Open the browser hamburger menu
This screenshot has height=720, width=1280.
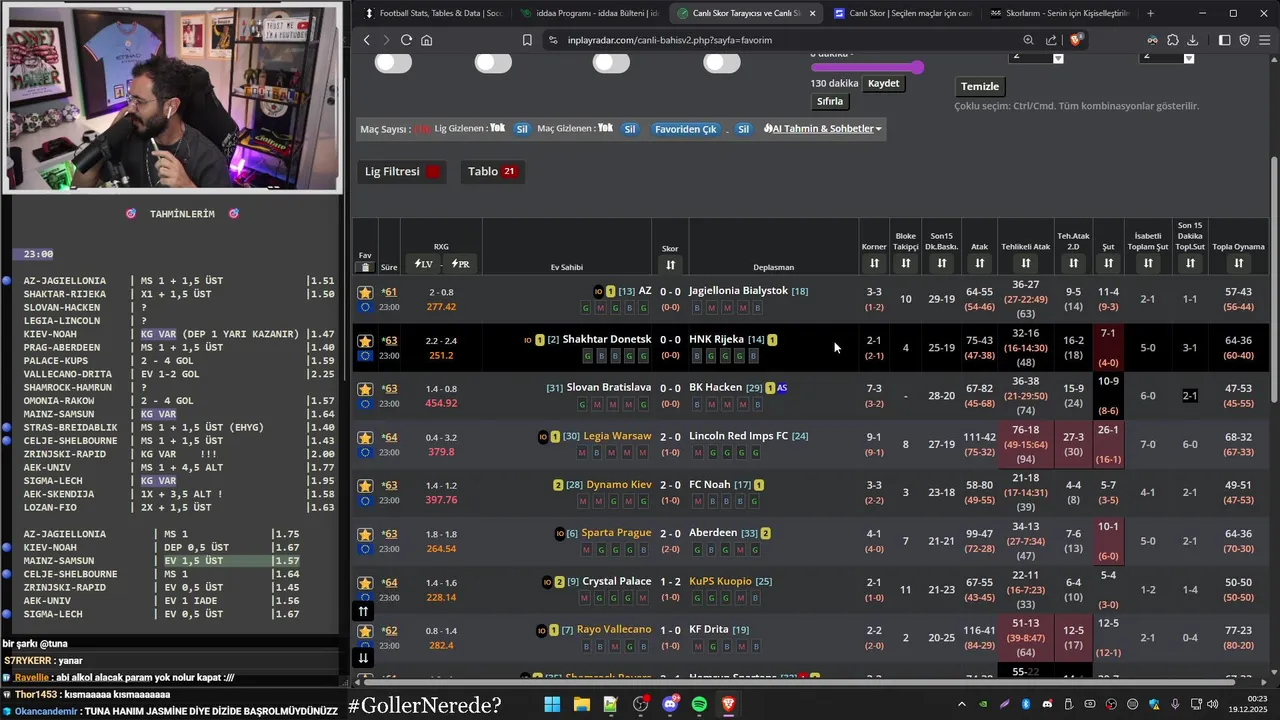click(1265, 40)
